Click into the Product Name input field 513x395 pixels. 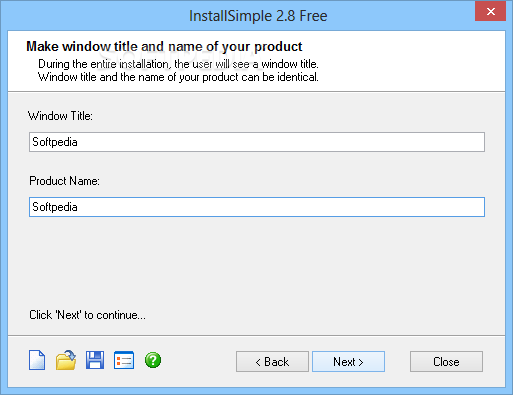pos(257,207)
